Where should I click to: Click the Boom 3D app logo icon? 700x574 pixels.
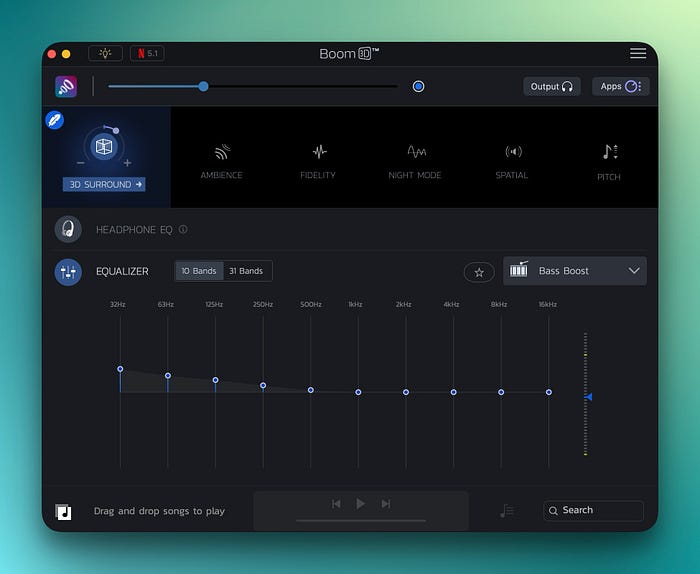(x=66, y=87)
